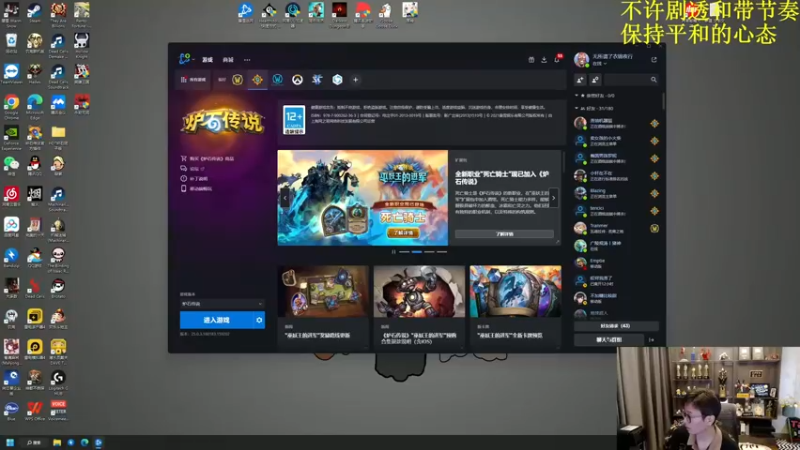Select the StarCraft game icon
800x450 pixels.
[317, 80]
